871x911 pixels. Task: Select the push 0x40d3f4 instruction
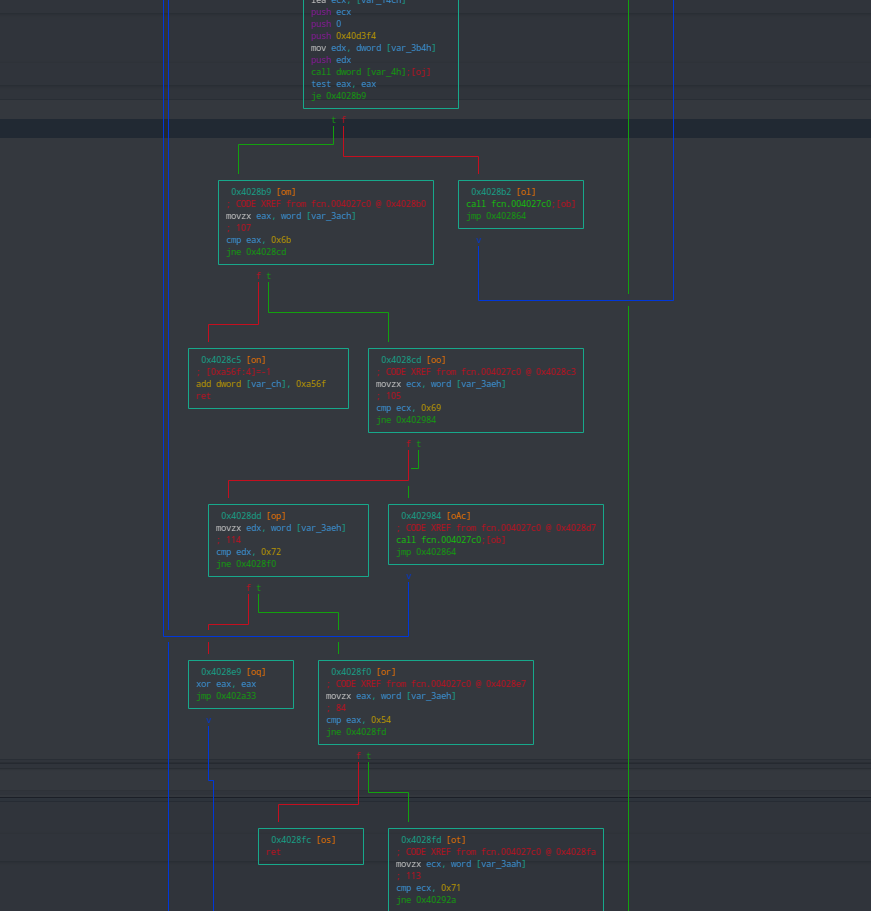click(x=343, y=36)
